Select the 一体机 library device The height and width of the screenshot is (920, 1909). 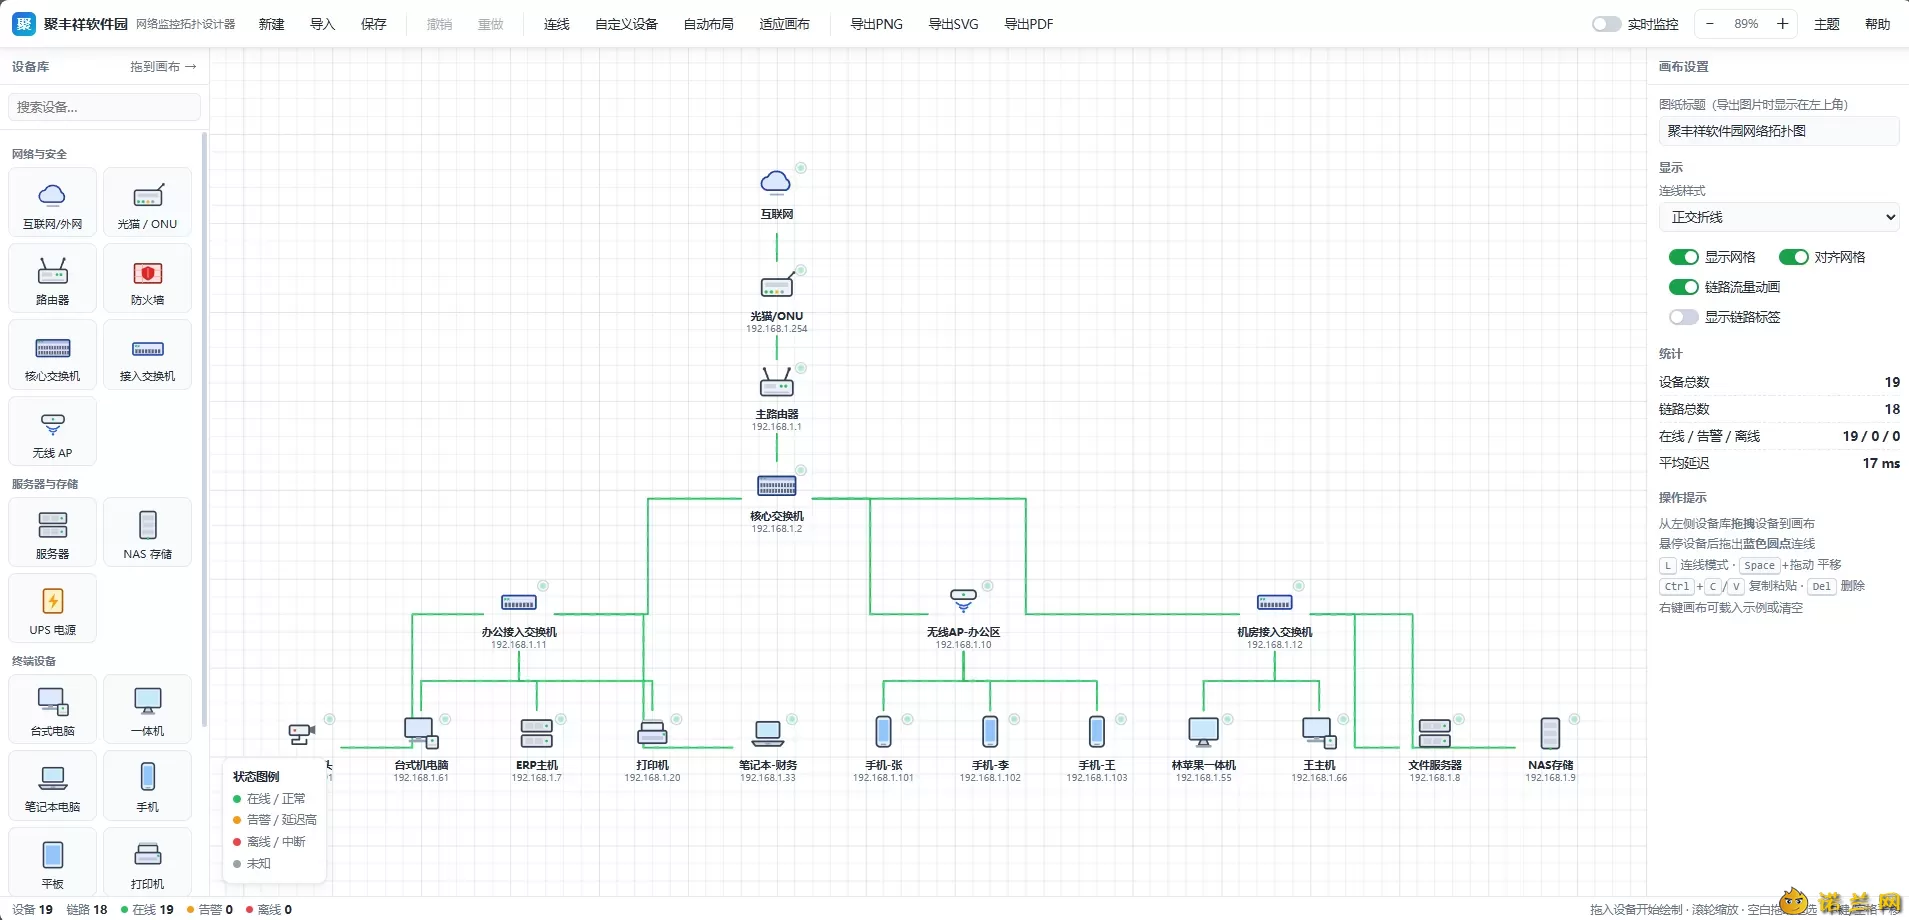[147, 709]
